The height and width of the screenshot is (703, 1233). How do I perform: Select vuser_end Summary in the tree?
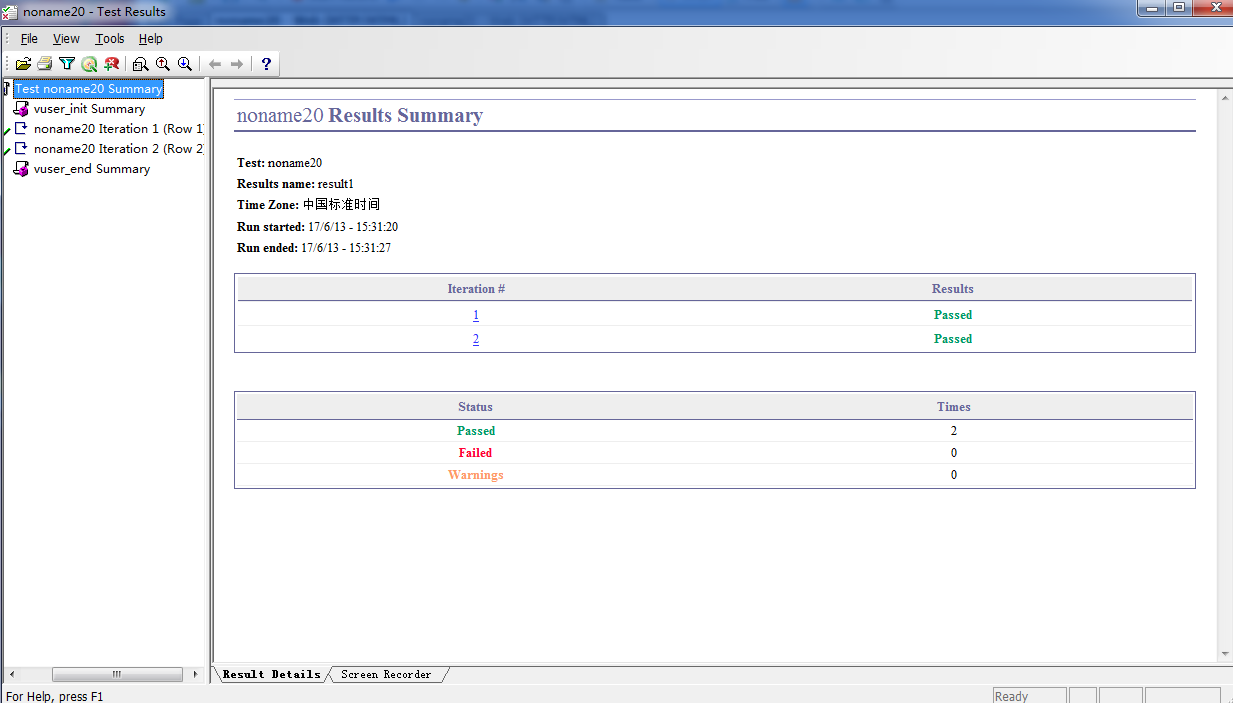pyautogui.click(x=92, y=169)
